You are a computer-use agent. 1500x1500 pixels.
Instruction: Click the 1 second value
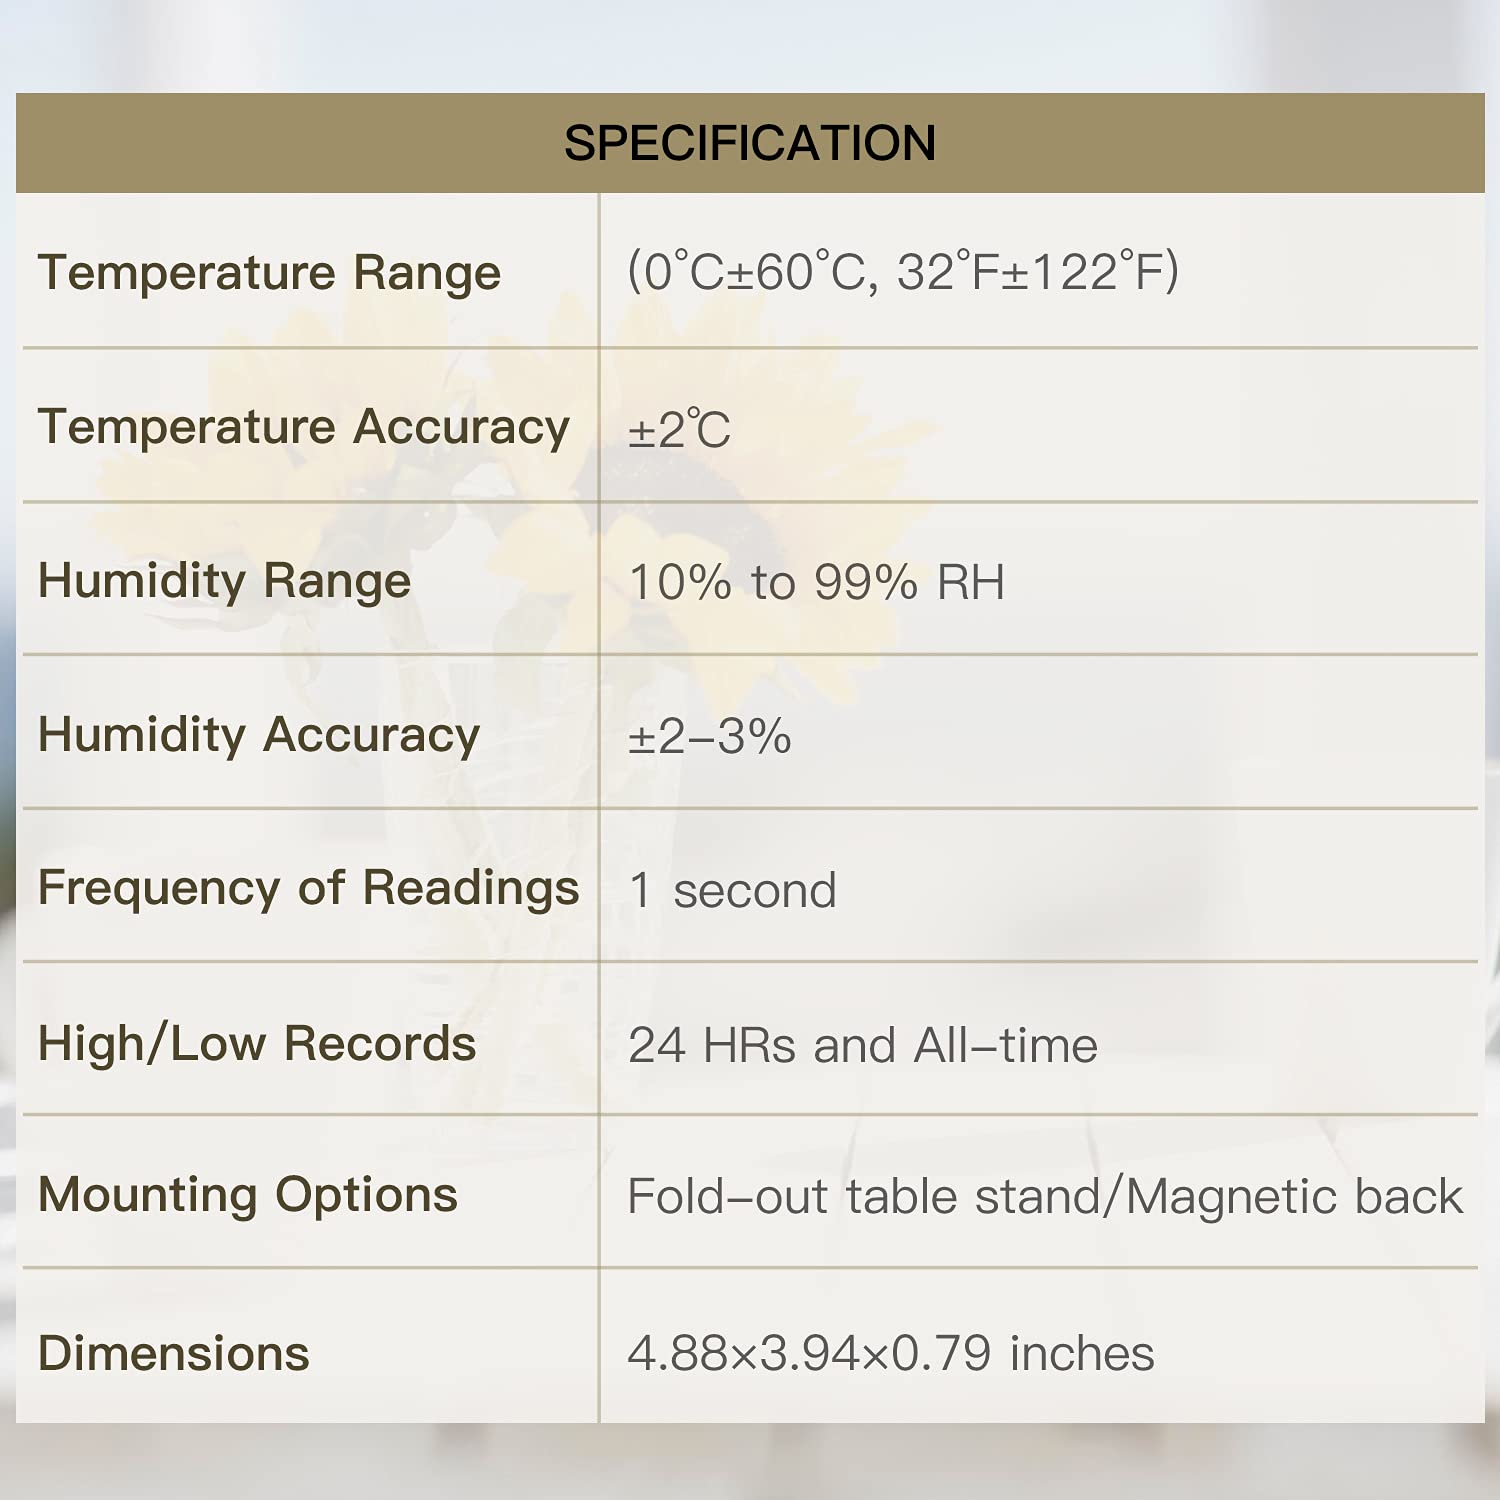tap(733, 890)
